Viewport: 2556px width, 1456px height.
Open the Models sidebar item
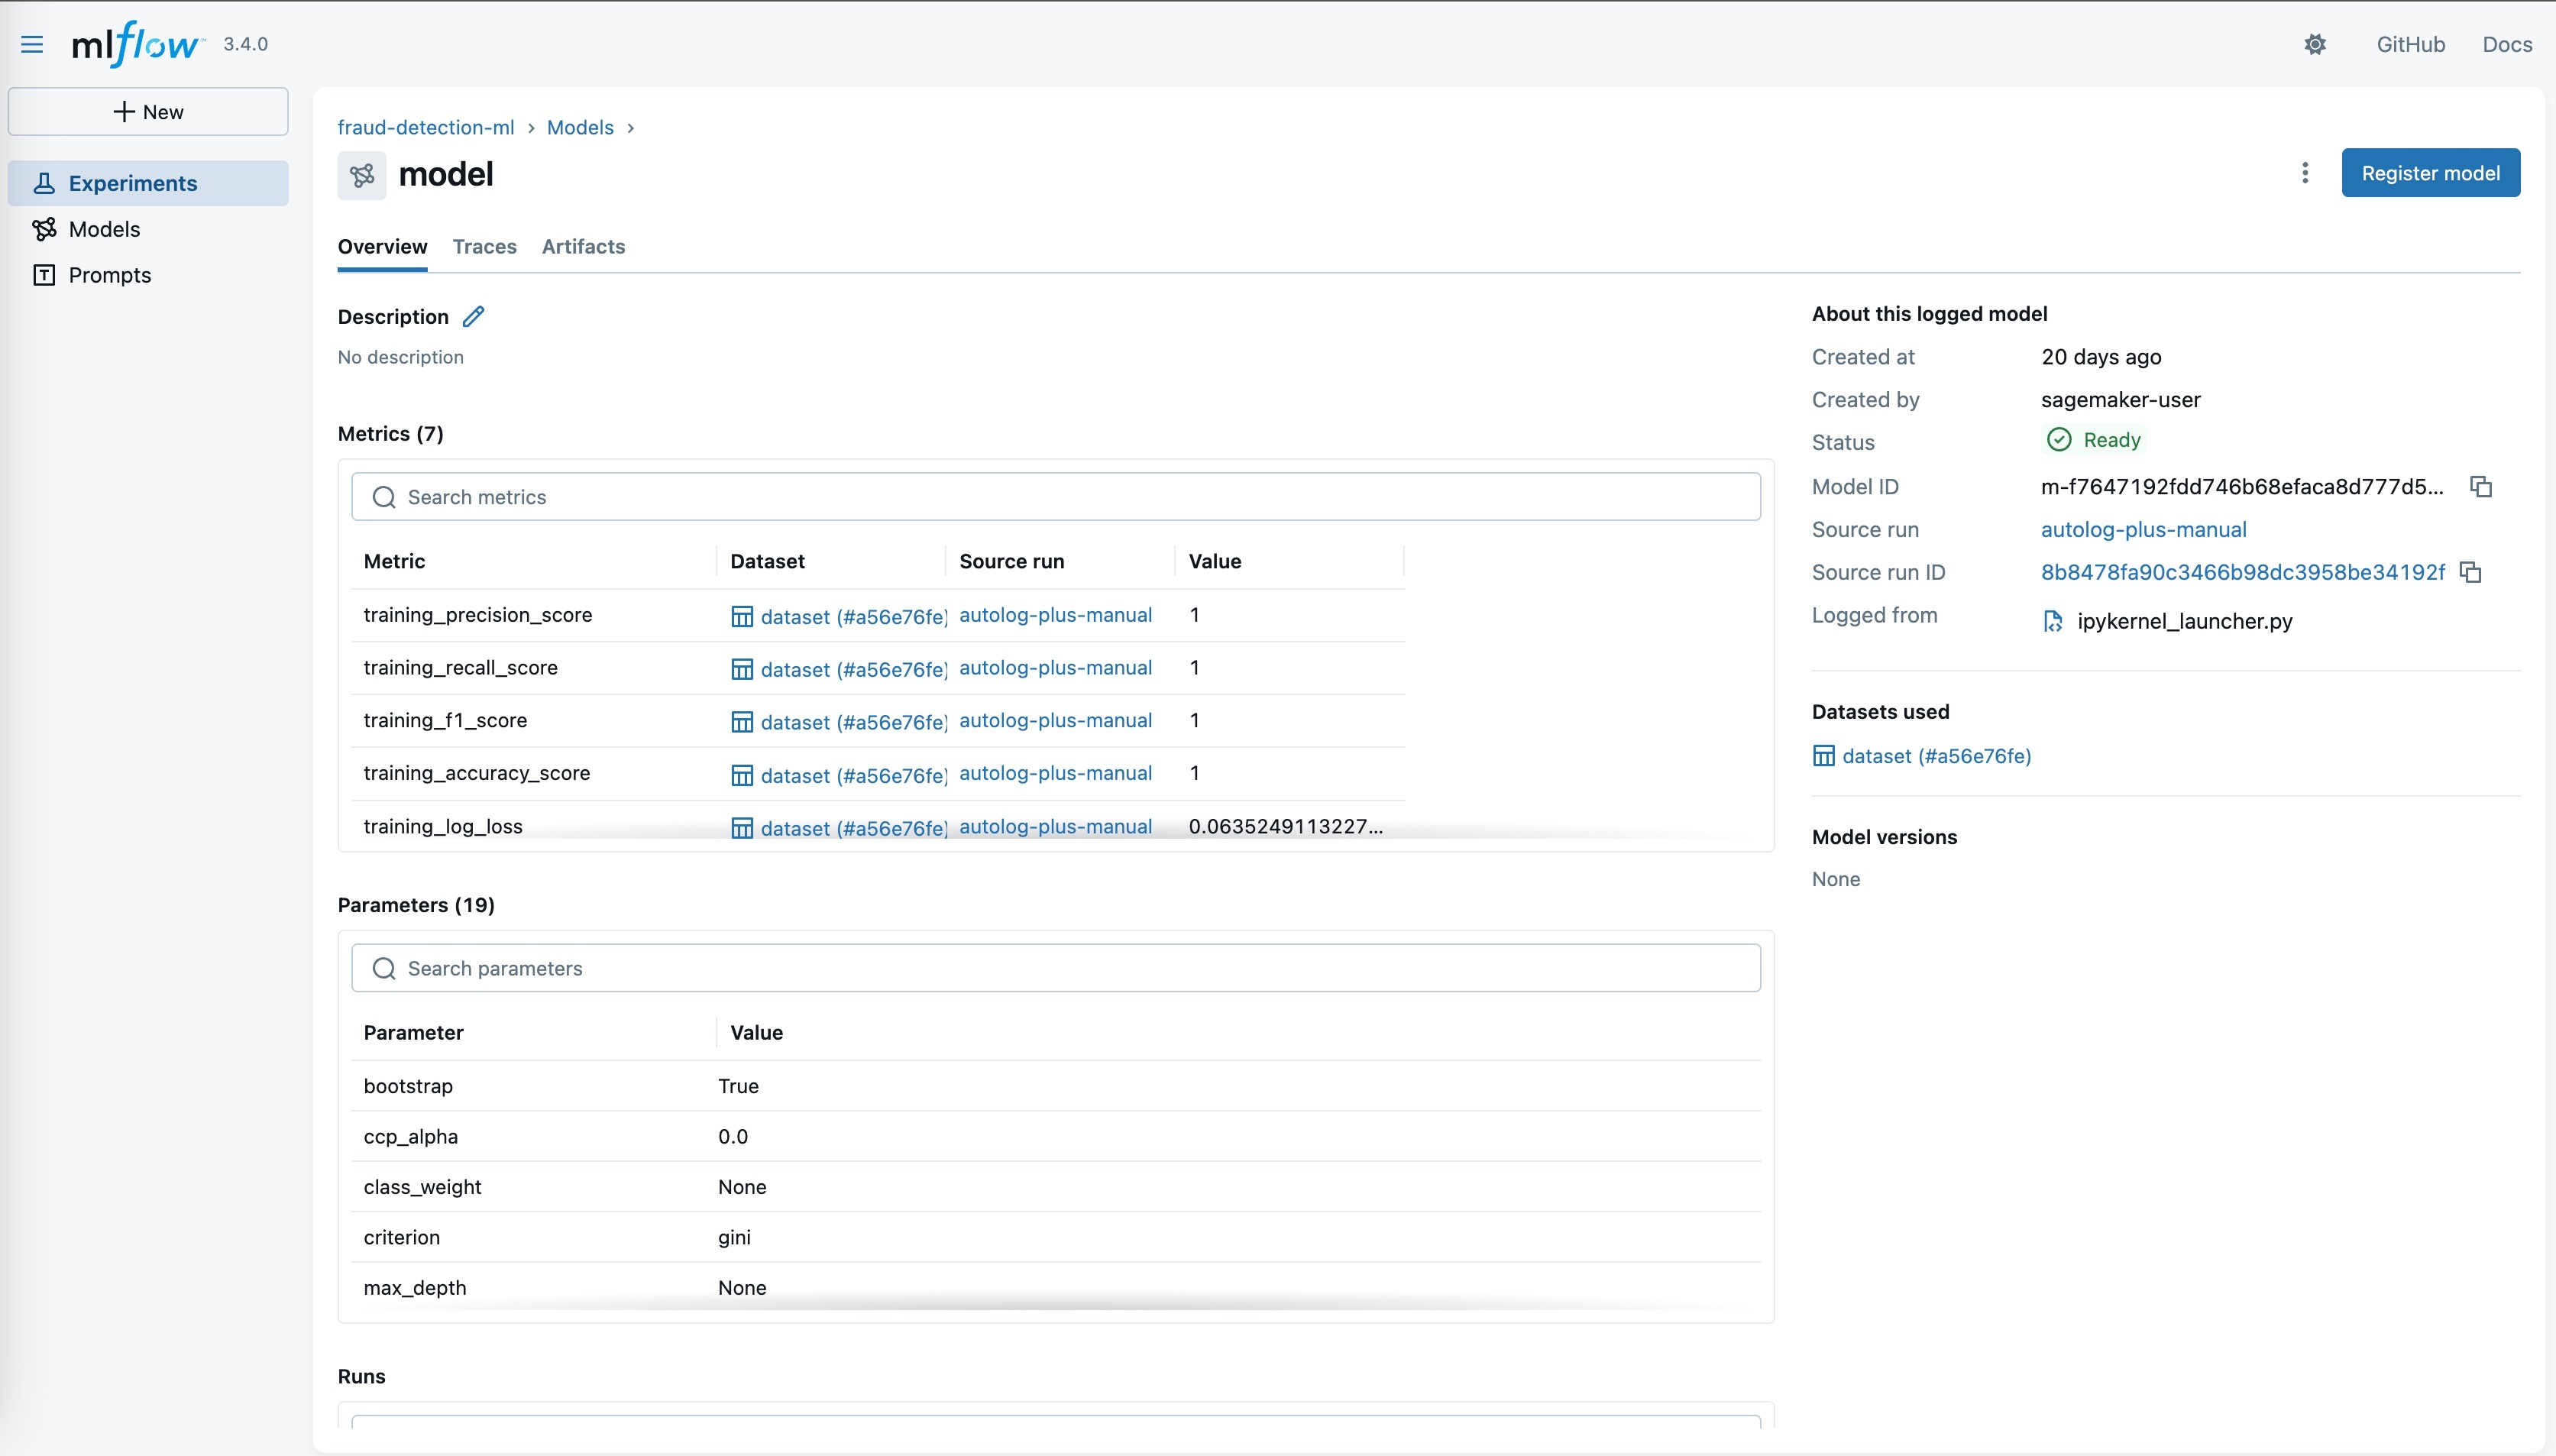(104, 229)
